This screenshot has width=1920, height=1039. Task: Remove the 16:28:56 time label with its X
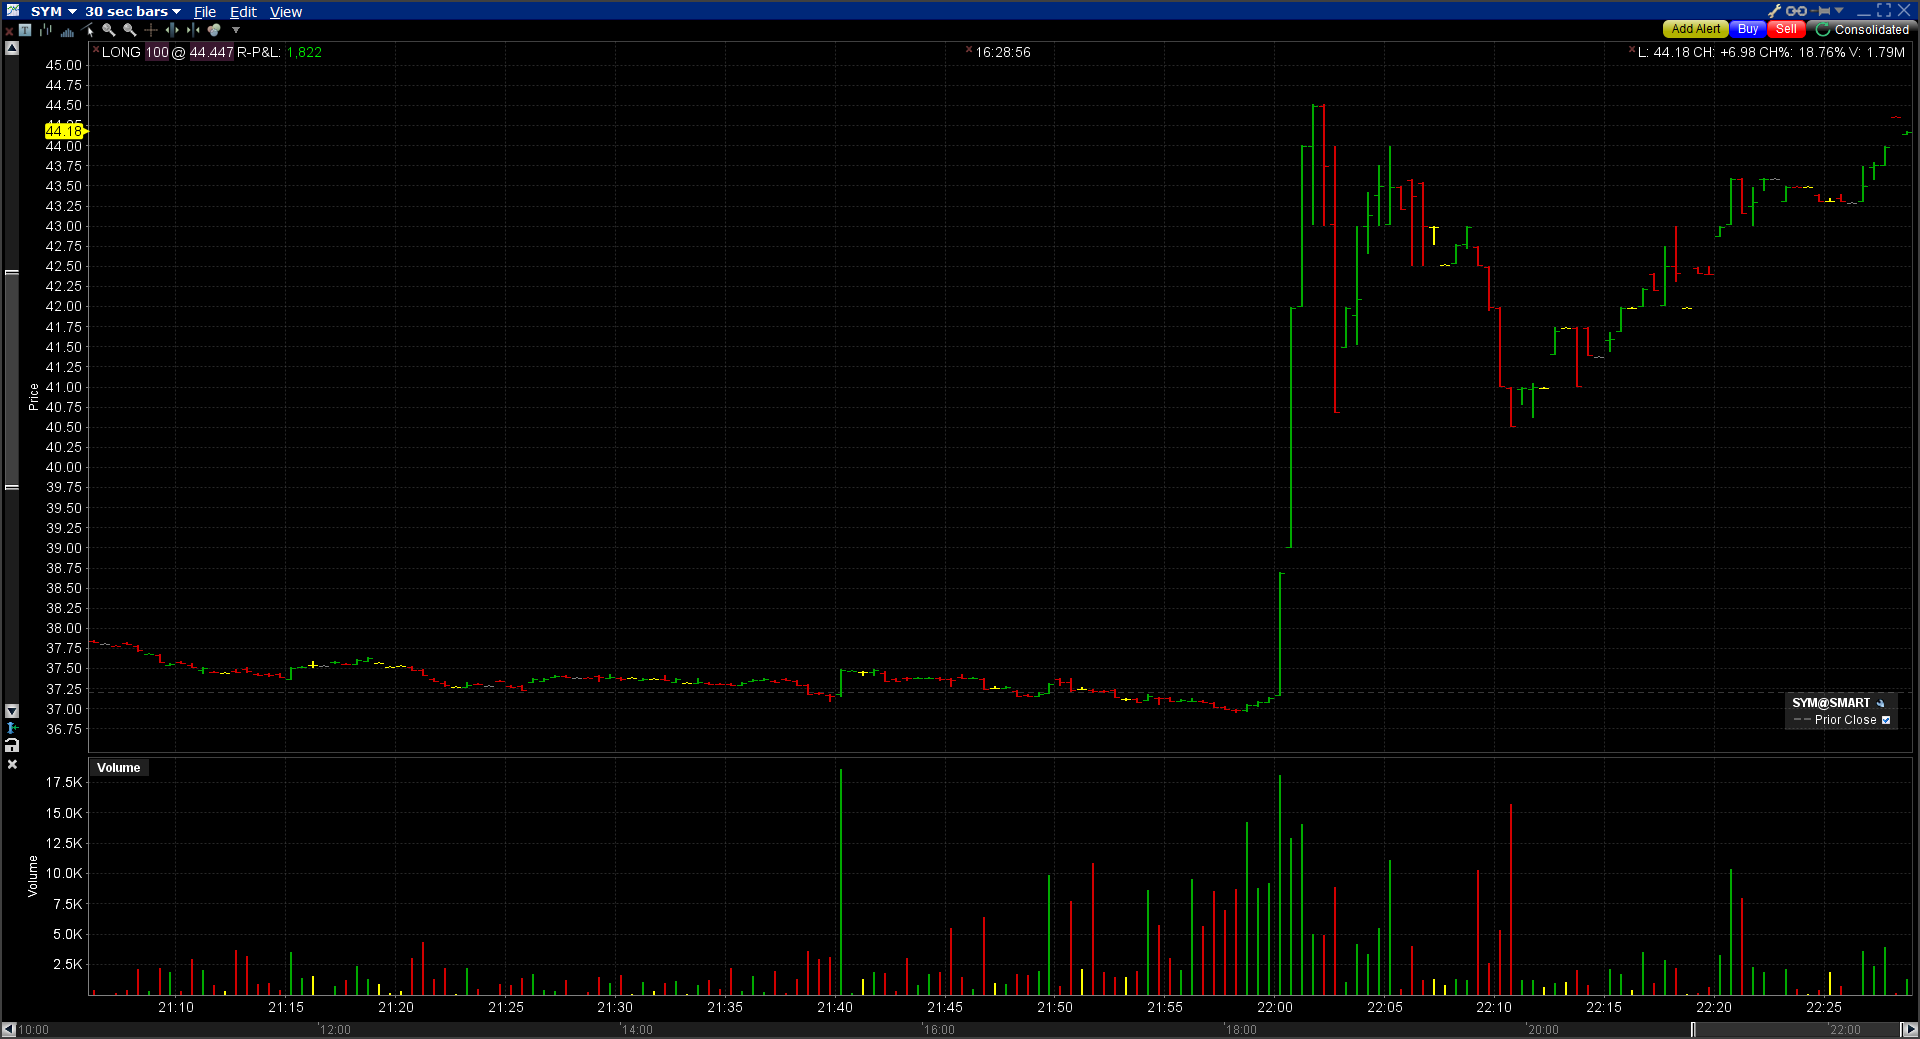tap(969, 49)
